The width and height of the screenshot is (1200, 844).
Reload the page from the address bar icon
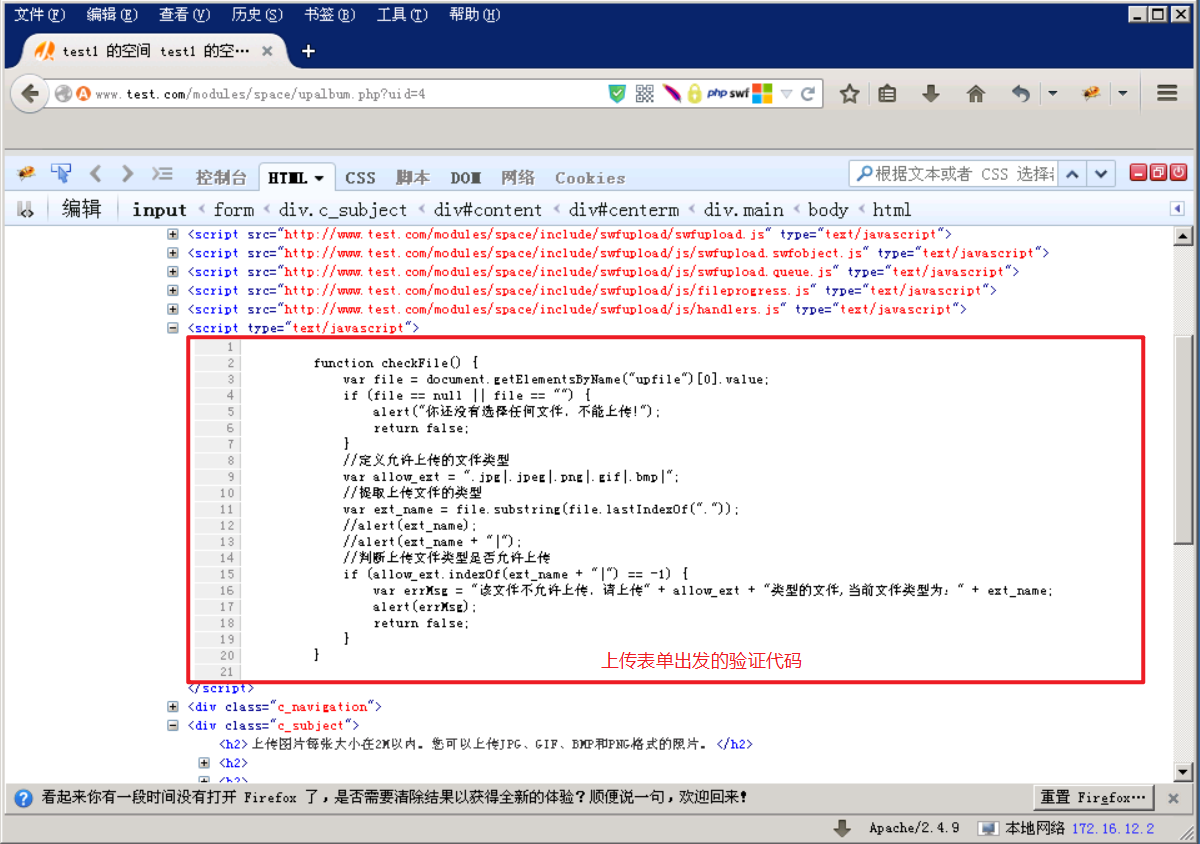pyautogui.click(x=807, y=93)
